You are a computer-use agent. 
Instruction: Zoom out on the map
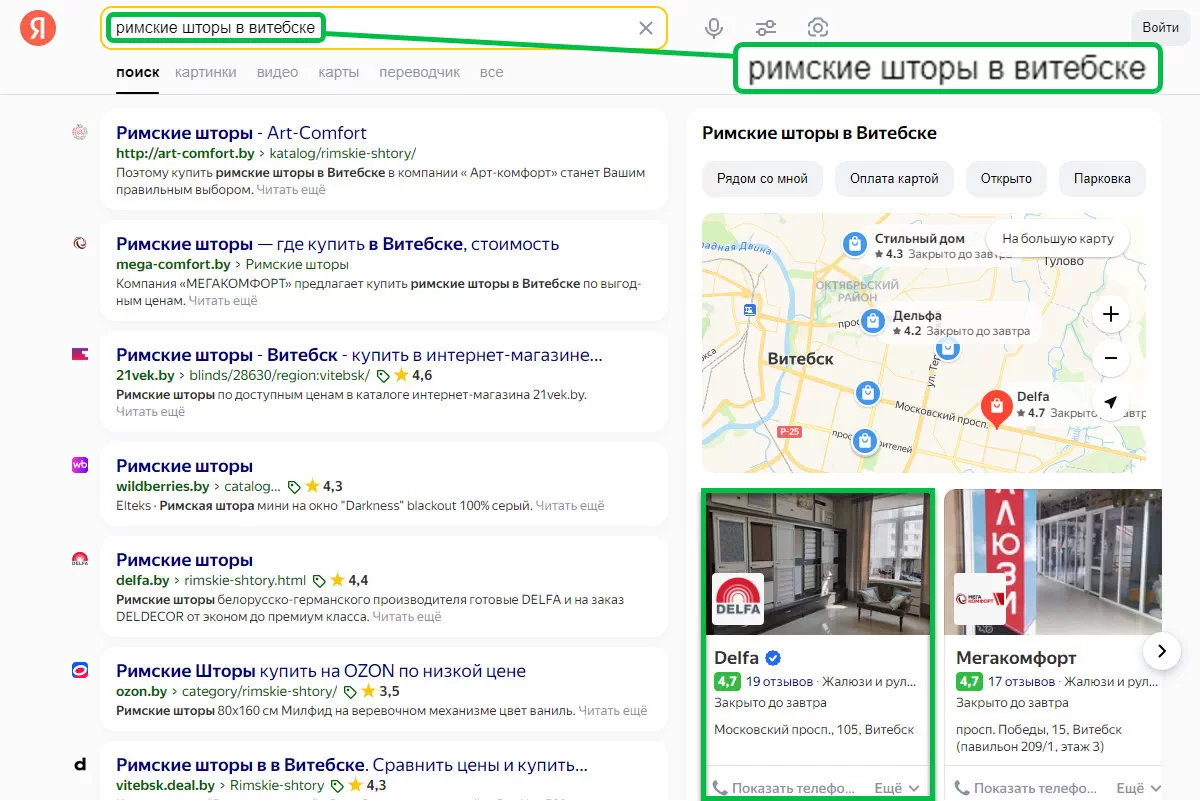point(1110,358)
